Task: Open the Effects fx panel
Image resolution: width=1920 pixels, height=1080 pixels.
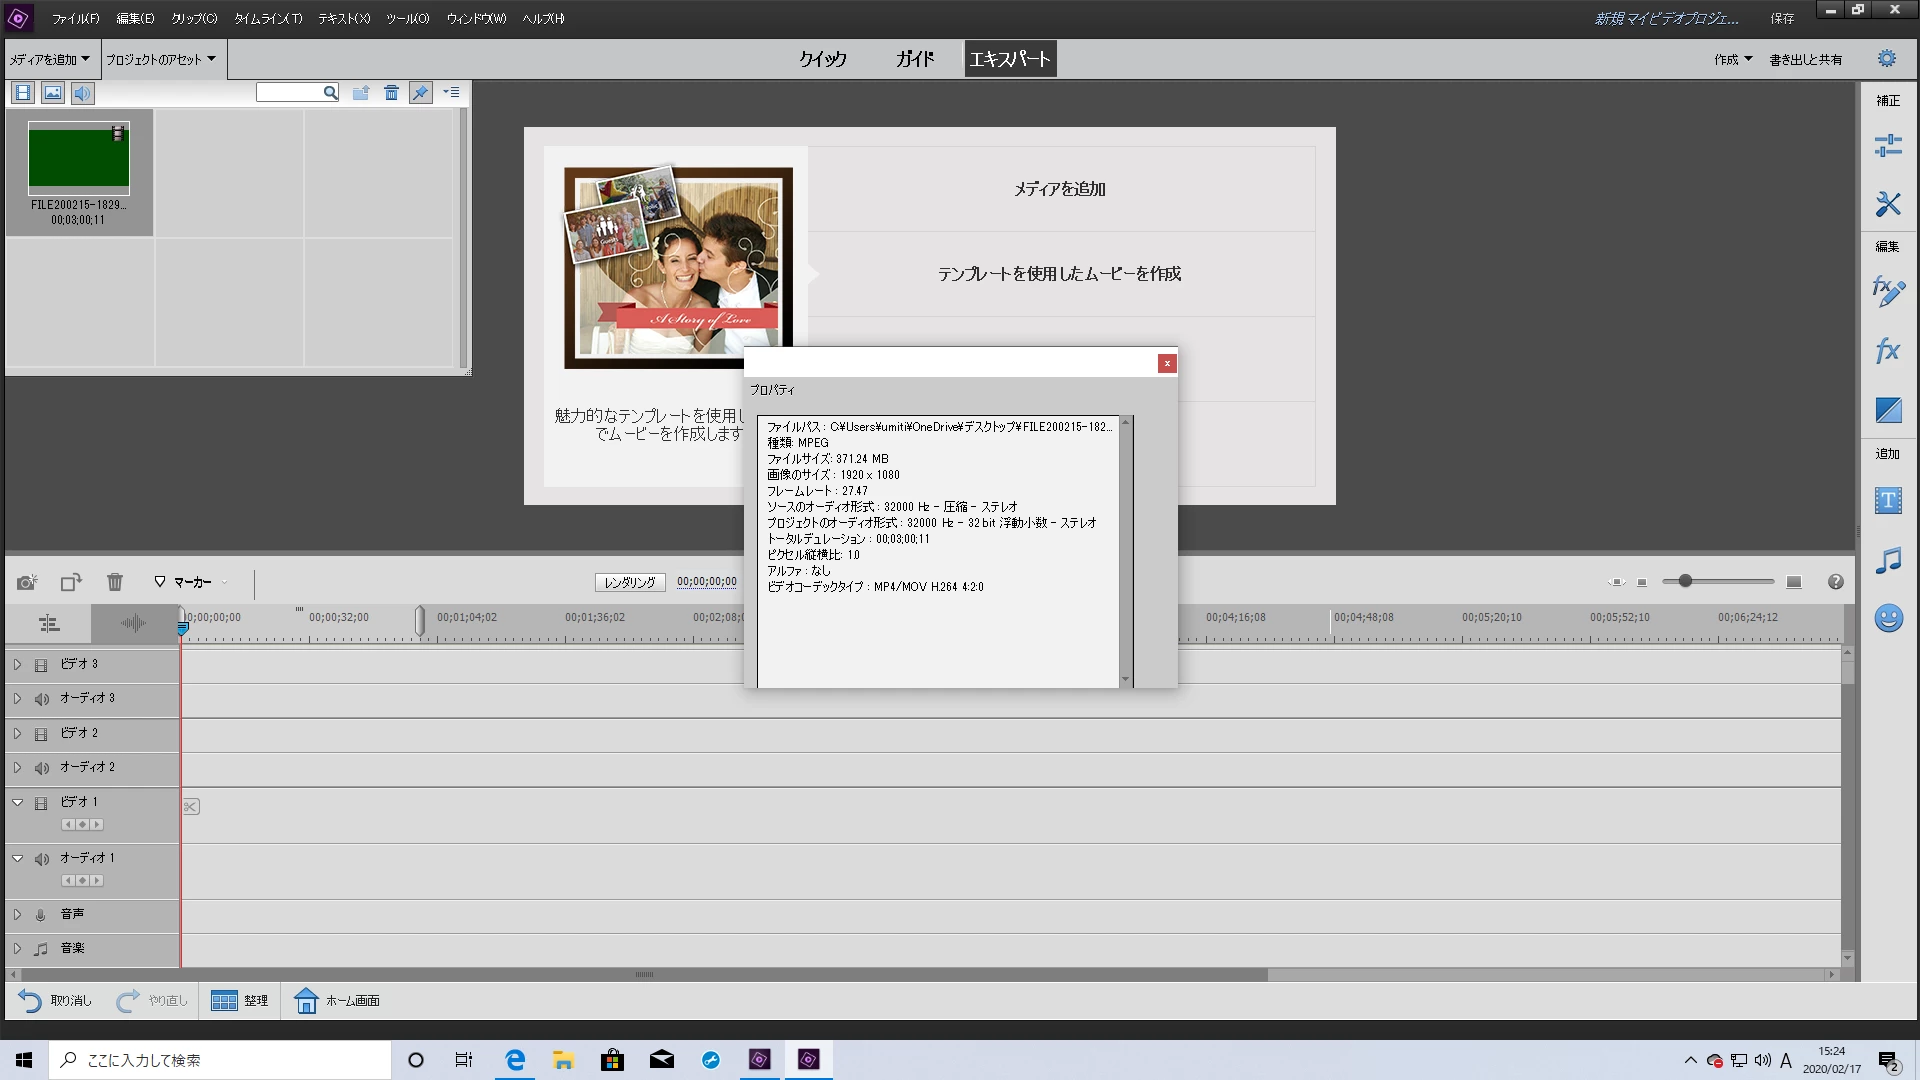Action: click(1887, 351)
